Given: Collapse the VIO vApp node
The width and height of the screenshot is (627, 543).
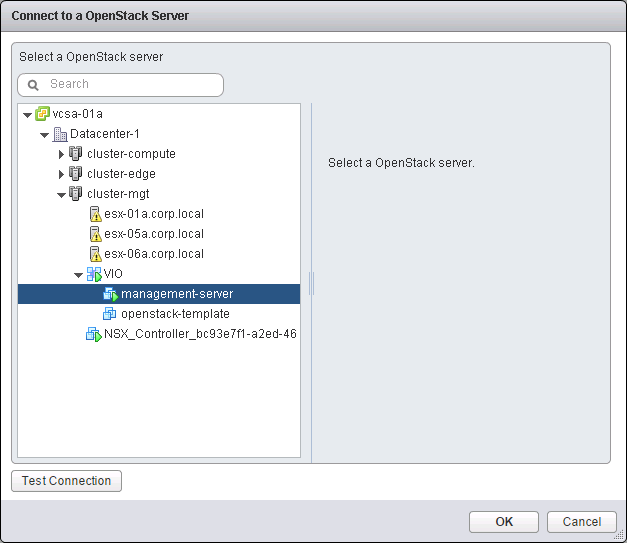Looking at the screenshot, I should (79, 274).
